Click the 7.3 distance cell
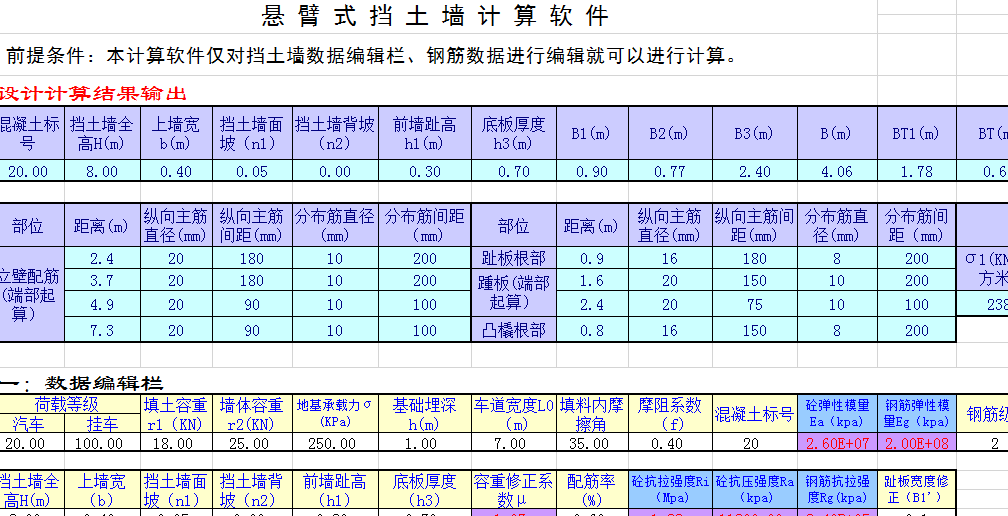Image resolution: width=1008 pixels, height=516 pixels. pyautogui.click(x=102, y=330)
